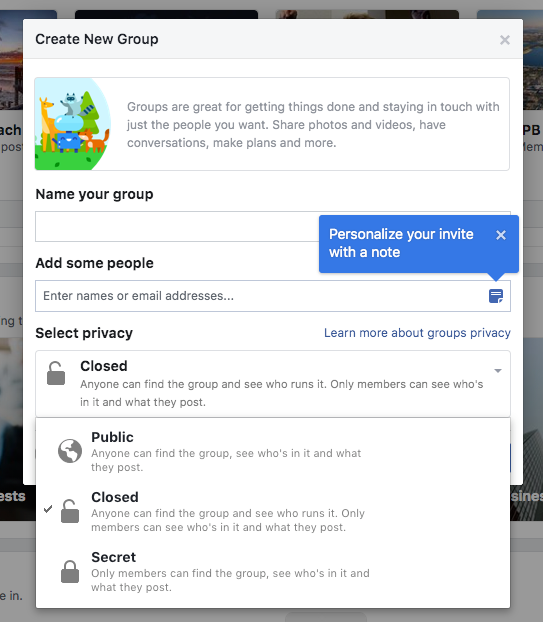The image size is (543, 622).
Task: Click the locked padlock icon for Secret
Action: pyautogui.click(x=70, y=571)
